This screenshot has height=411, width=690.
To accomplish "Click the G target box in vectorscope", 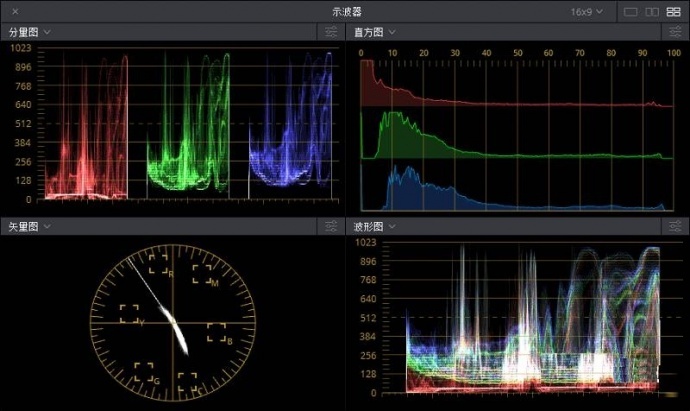I will click(143, 372).
